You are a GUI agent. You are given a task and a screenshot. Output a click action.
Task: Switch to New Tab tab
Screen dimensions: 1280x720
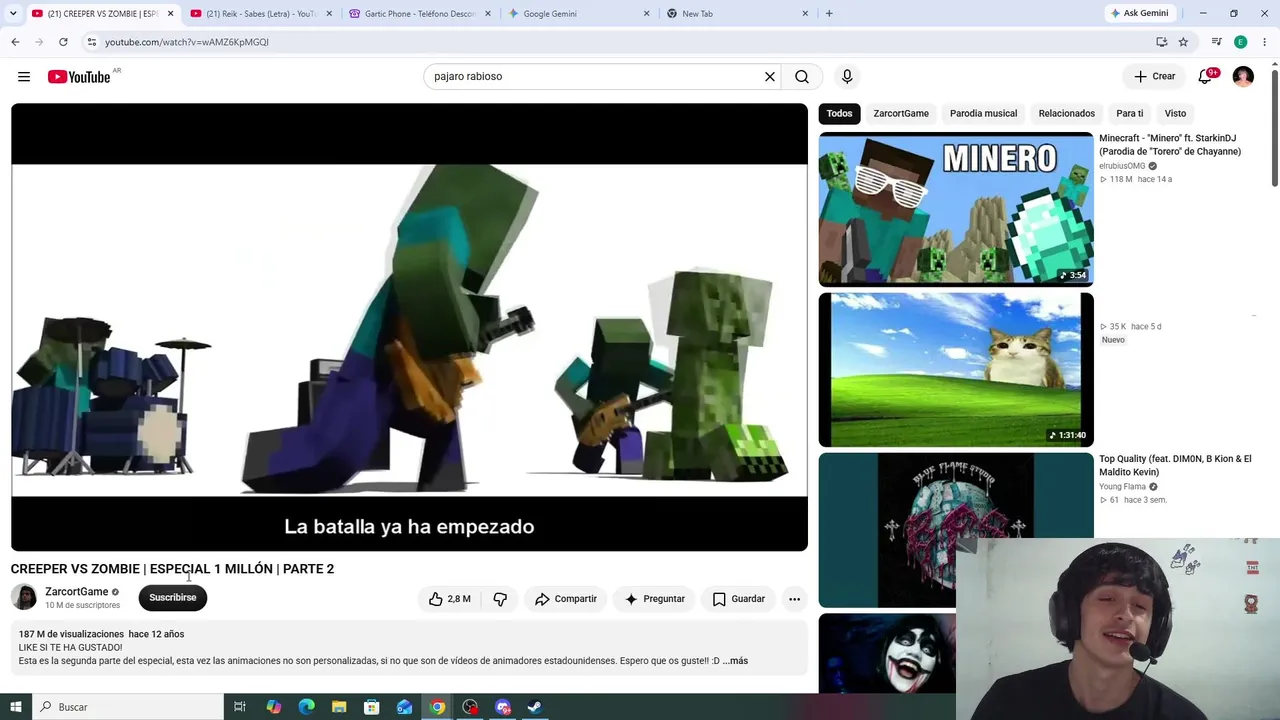coord(737,14)
